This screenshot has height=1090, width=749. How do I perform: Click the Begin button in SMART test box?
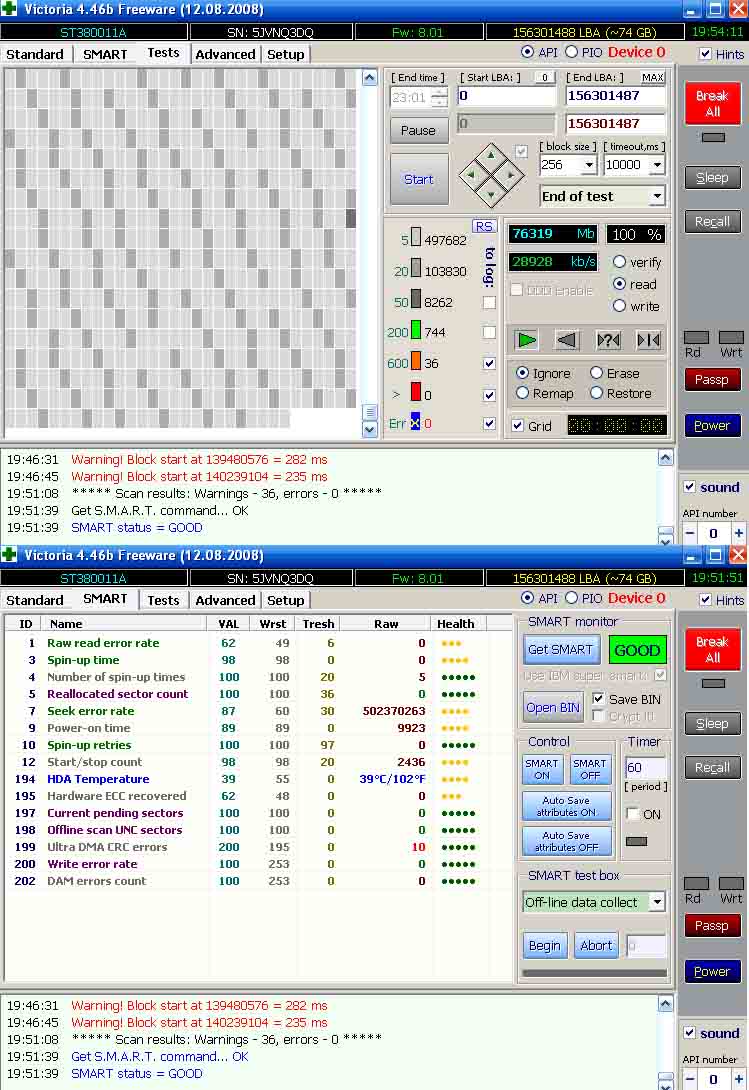pyautogui.click(x=545, y=945)
